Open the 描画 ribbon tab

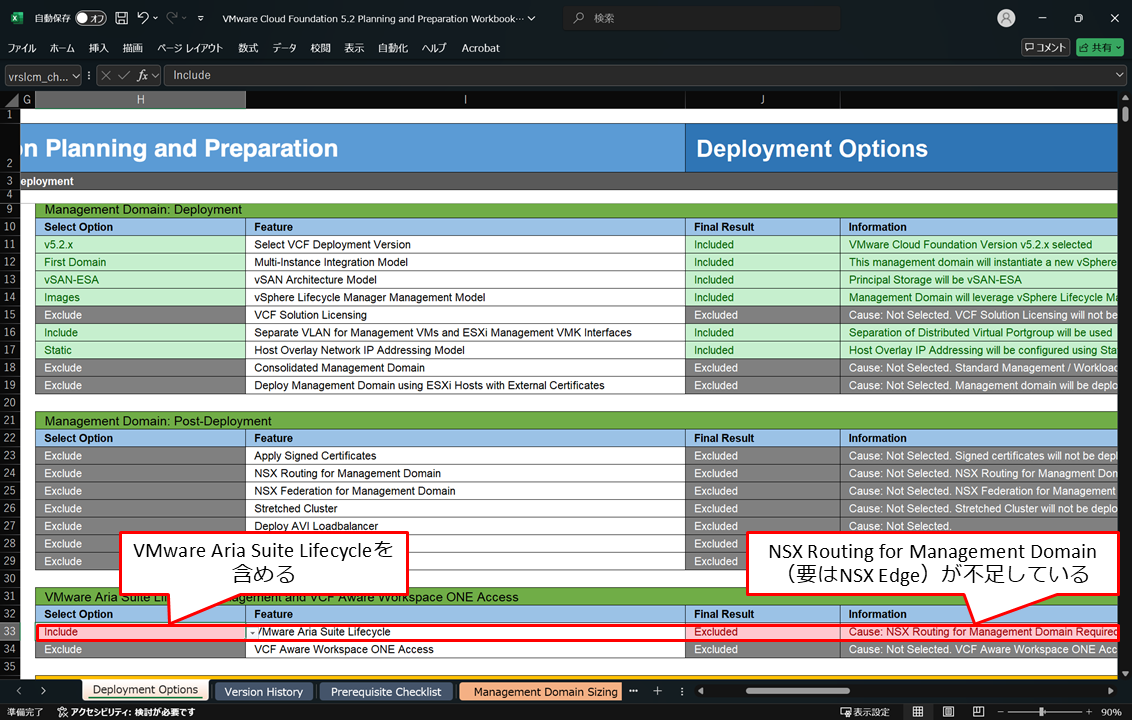coord(133,48)
